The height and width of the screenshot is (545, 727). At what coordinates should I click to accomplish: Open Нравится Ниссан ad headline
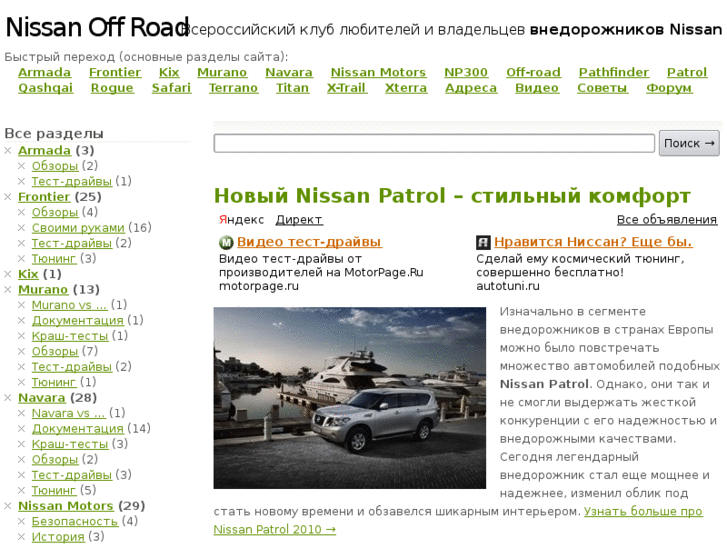[x=593, y=242]
